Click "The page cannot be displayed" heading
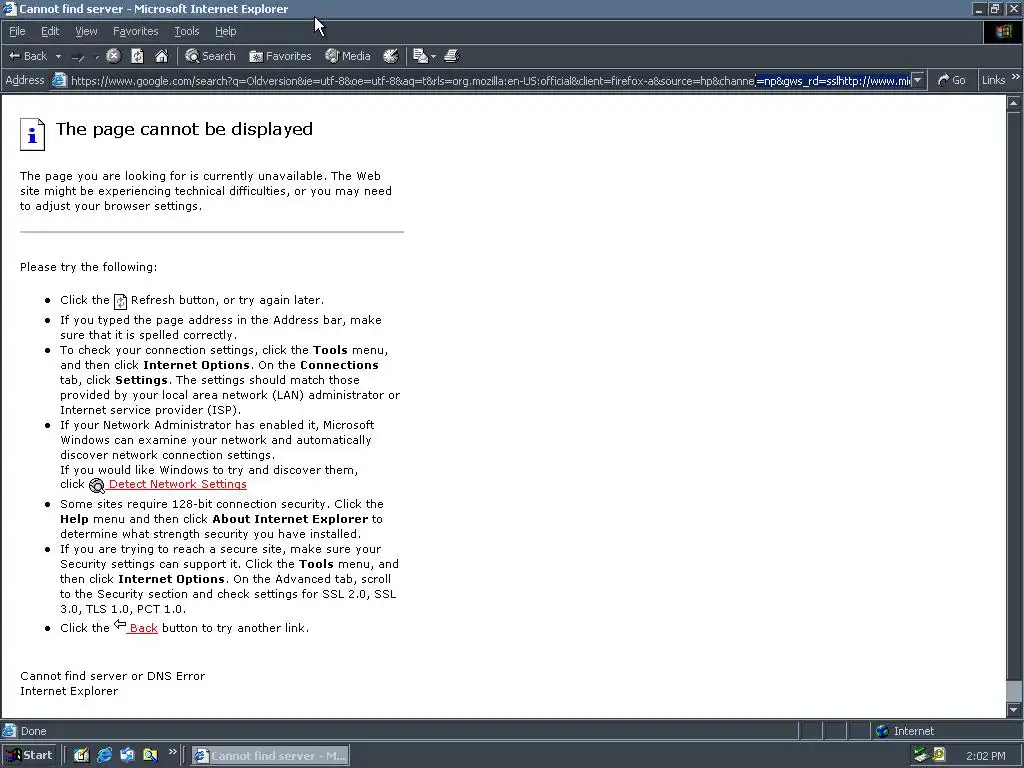The image size is (1024, 768). click(x=184, y=129)
